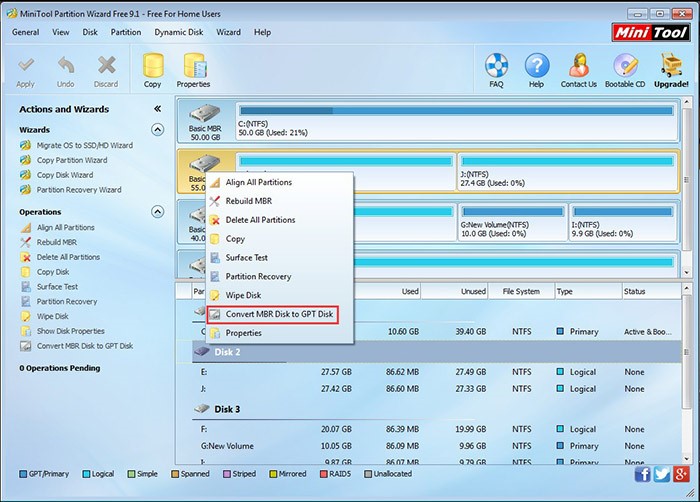
Task: Choose Rebuild MBR in context menu
Action: [280, 201]
